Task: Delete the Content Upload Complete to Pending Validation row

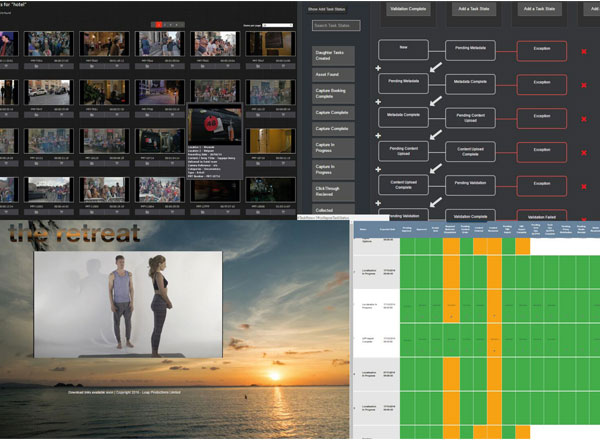Action: pyautogui.click(x=584, y=186)
